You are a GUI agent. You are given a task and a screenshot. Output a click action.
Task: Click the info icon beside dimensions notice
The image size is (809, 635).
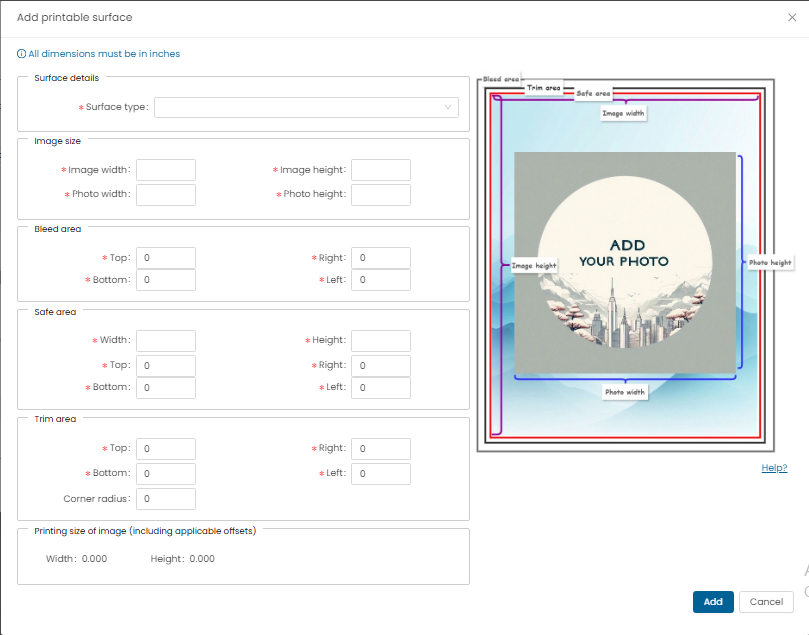click(21, 54)
